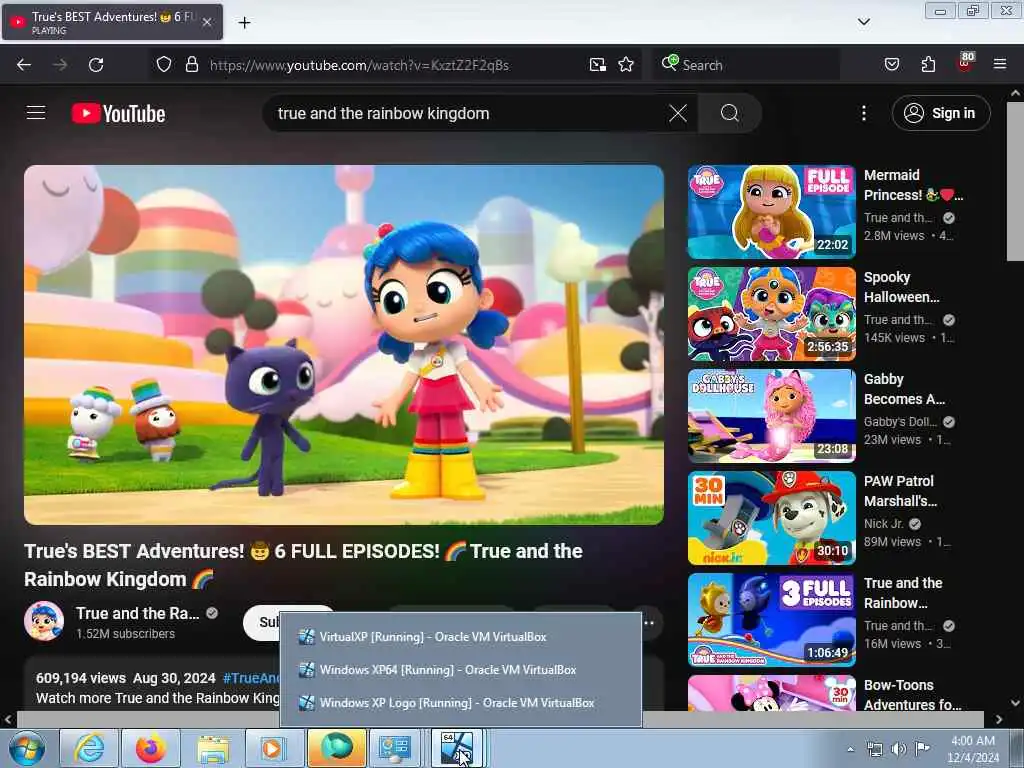Open Mermaid Princess video thumbnail
Viewport: 1024px width, 768px height.
point(771,212)
